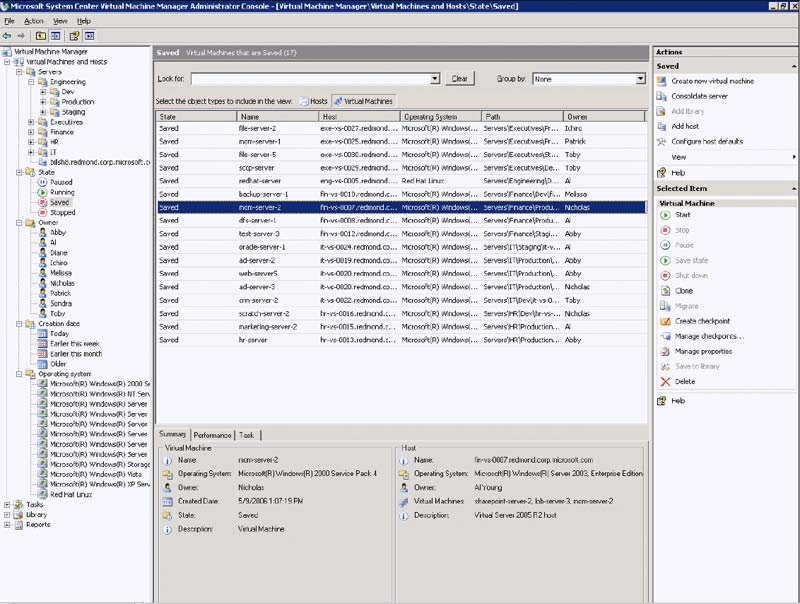
Task: Select the Running state filter
Action: tap(61, 192)
